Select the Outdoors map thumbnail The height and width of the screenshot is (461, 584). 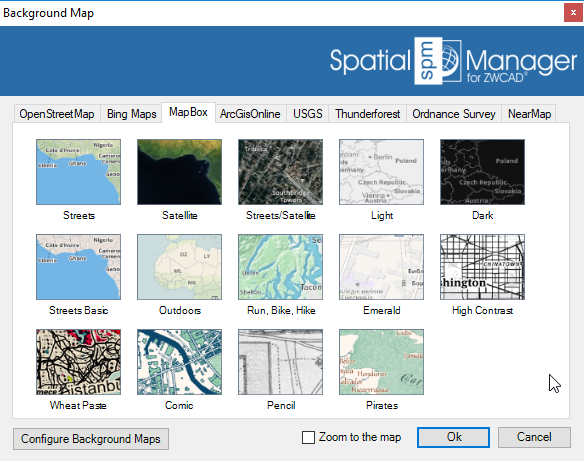(179, 267)
